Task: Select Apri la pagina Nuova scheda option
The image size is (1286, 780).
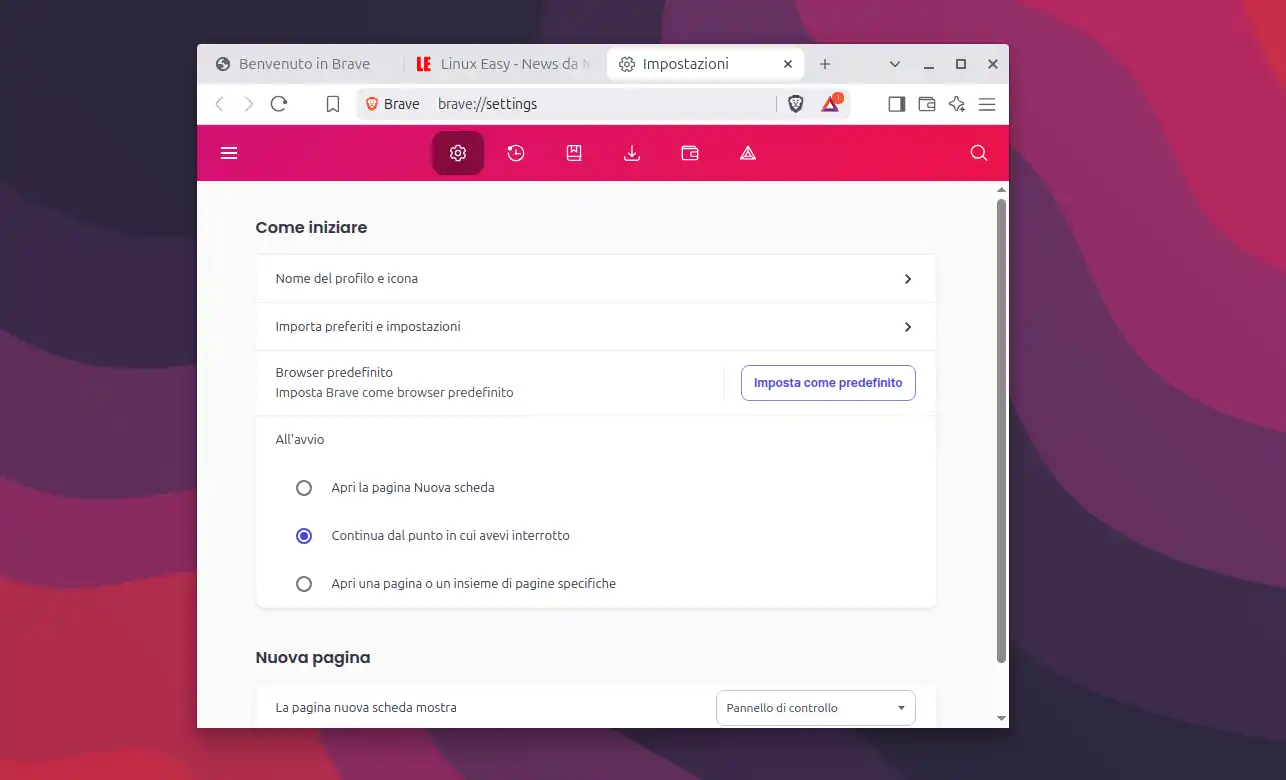Action: tap(304, 488)
